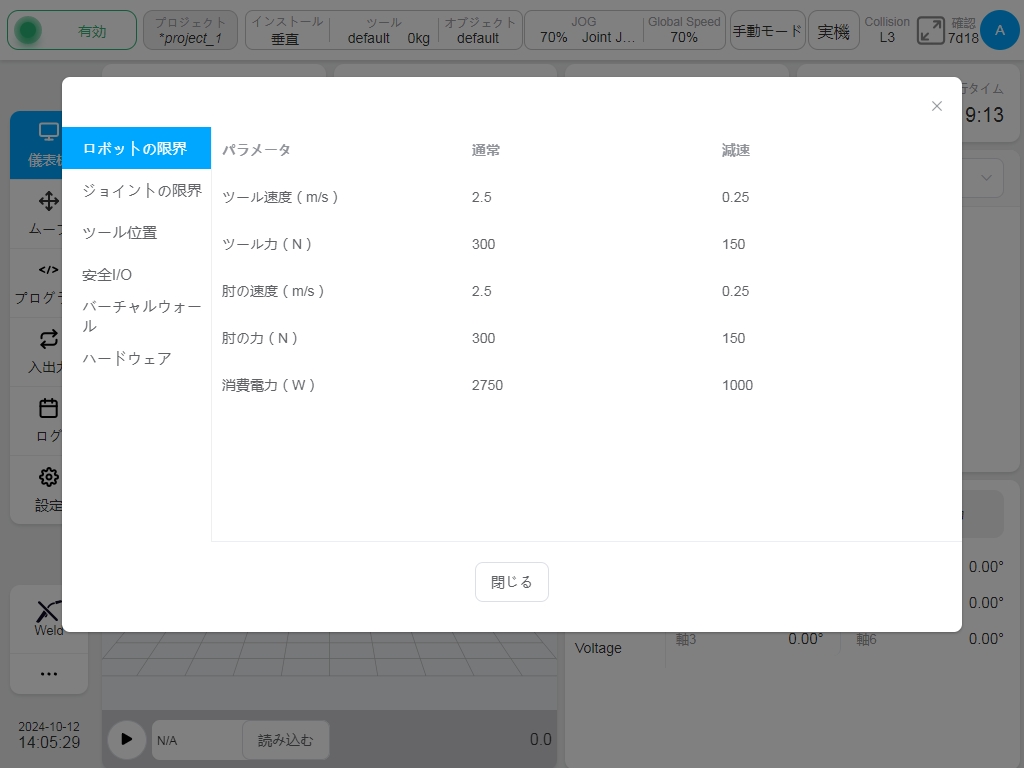This screenshot has height=768, width=1024.
Task: Click the 消費電力 (W) parameter label
Action: [269, 385]
